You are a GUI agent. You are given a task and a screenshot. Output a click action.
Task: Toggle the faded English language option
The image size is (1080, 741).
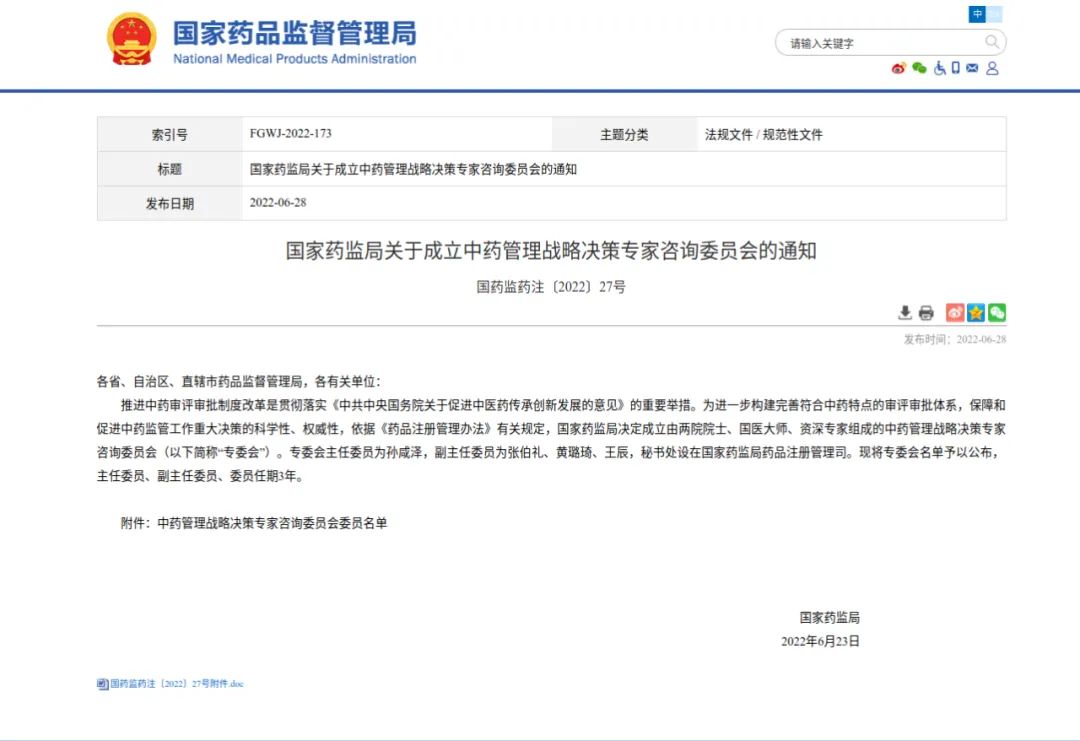click(994, 14)
